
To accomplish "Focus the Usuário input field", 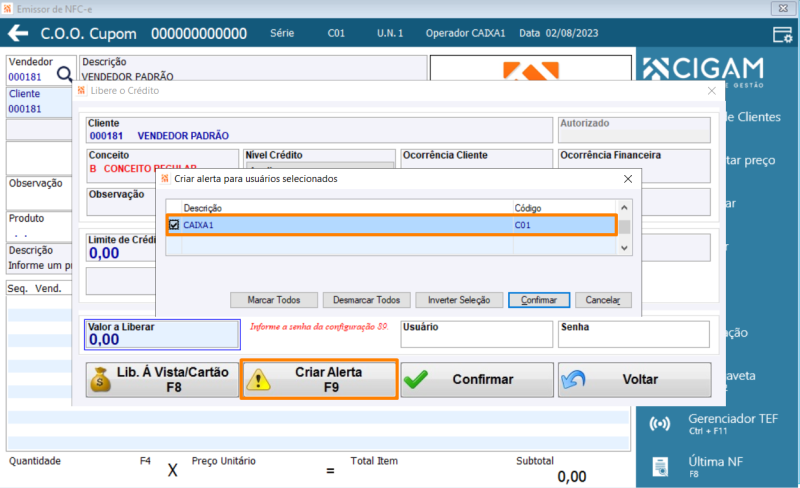I will 477,334.
